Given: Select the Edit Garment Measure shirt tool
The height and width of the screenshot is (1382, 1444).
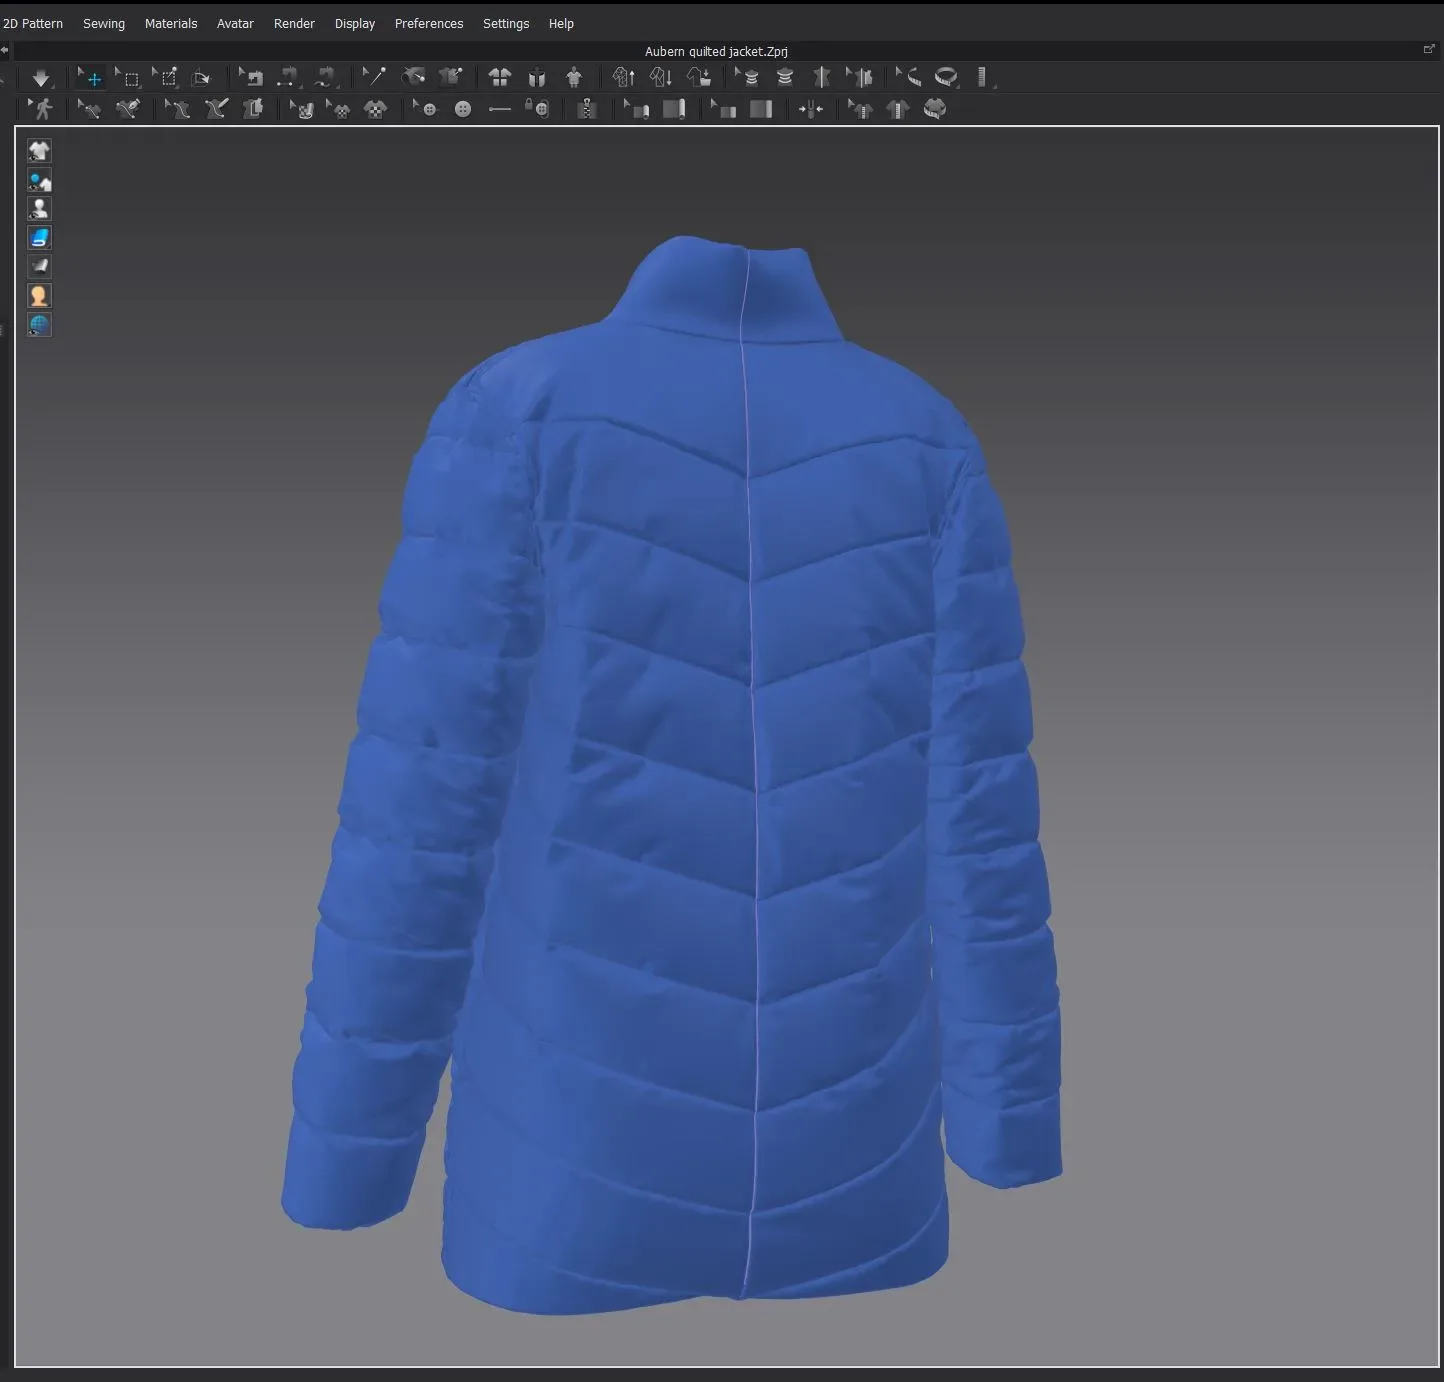Looking at the screenshot, I should coord(860,109).
